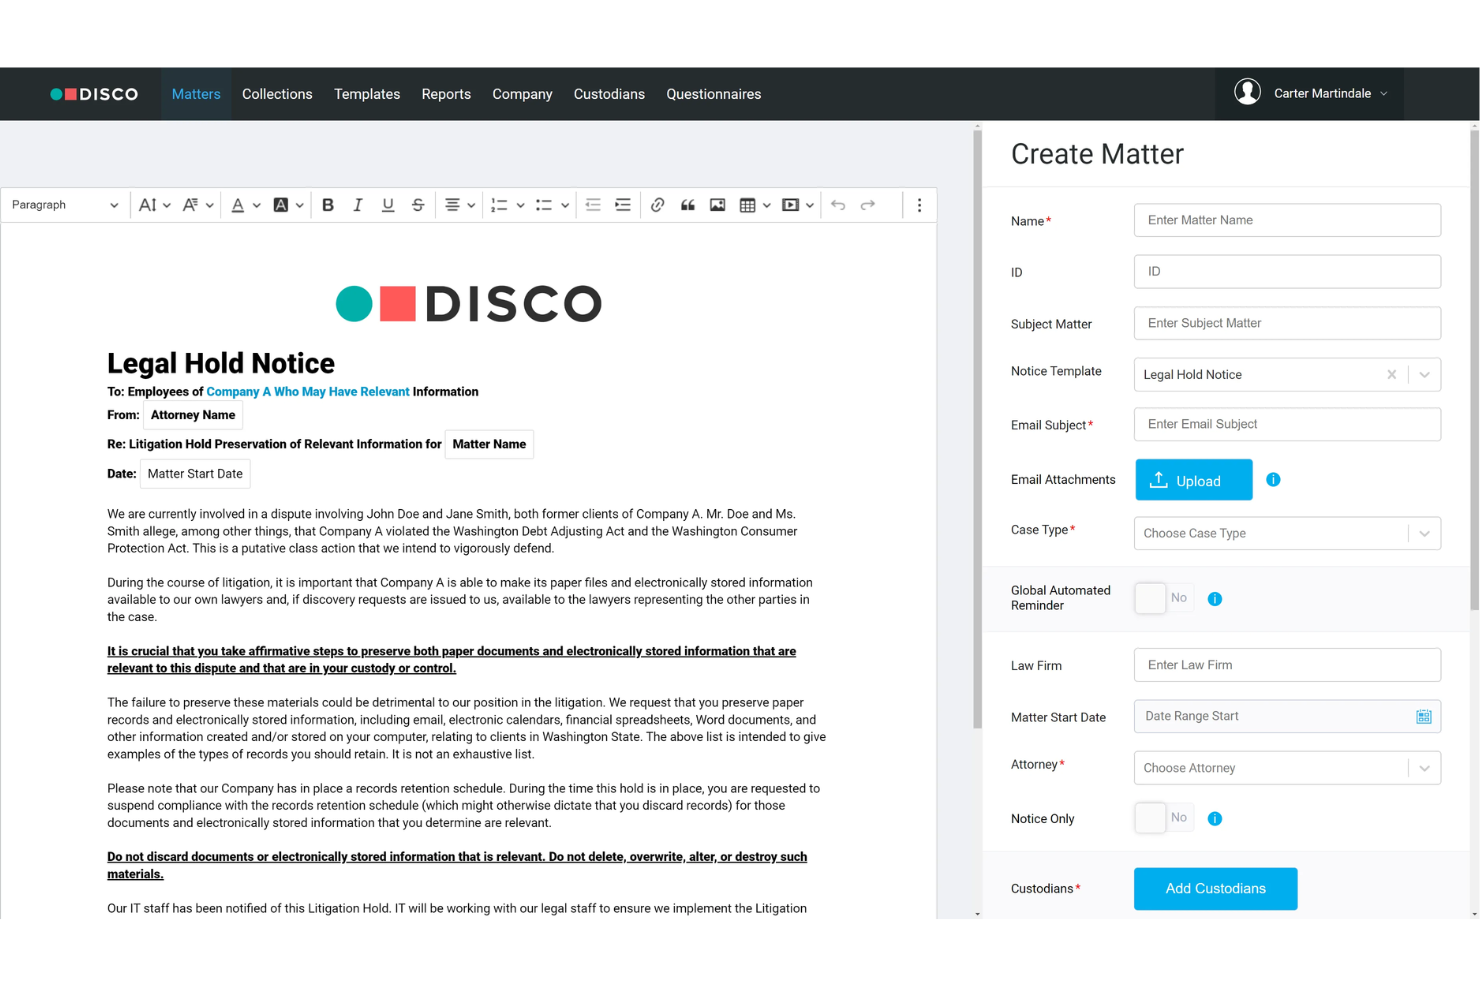The image size is (1480, 987).
Task: Insert an image
Action: point(718,205)
